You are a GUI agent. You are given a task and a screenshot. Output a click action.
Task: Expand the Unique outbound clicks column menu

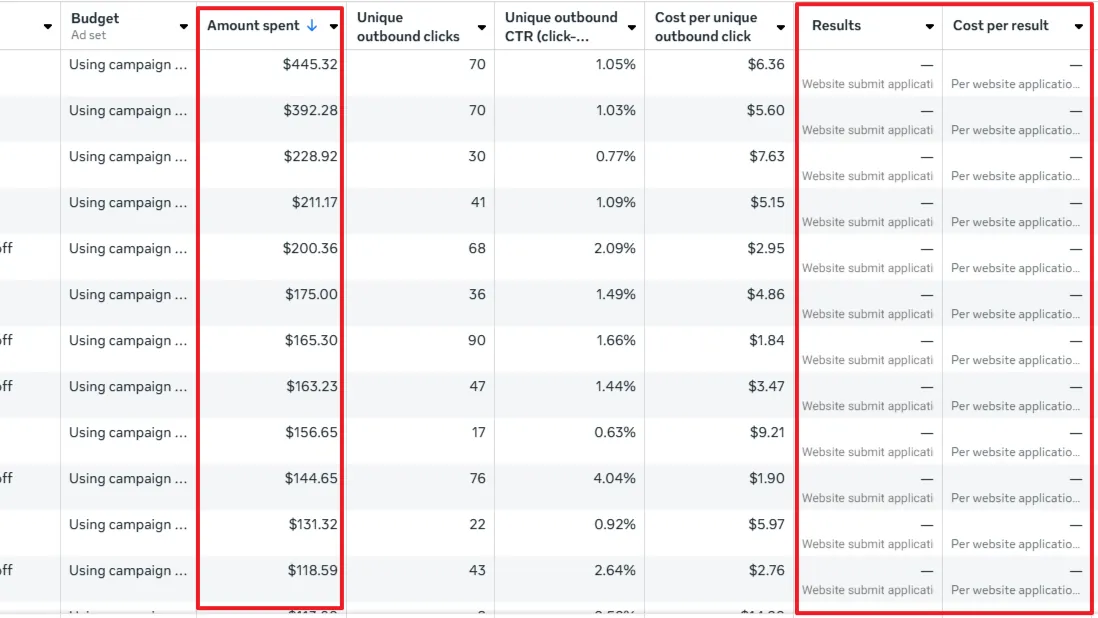tap(482, 27)
